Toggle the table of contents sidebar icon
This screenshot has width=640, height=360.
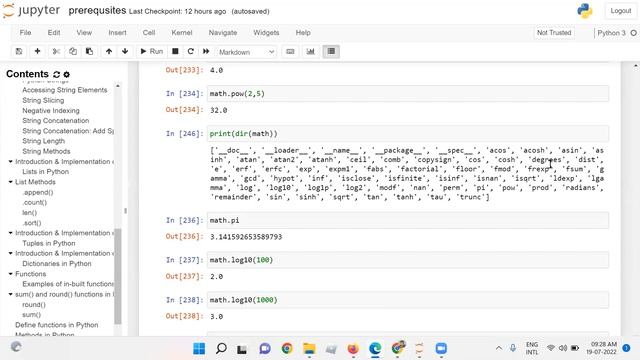click(331, 51)
